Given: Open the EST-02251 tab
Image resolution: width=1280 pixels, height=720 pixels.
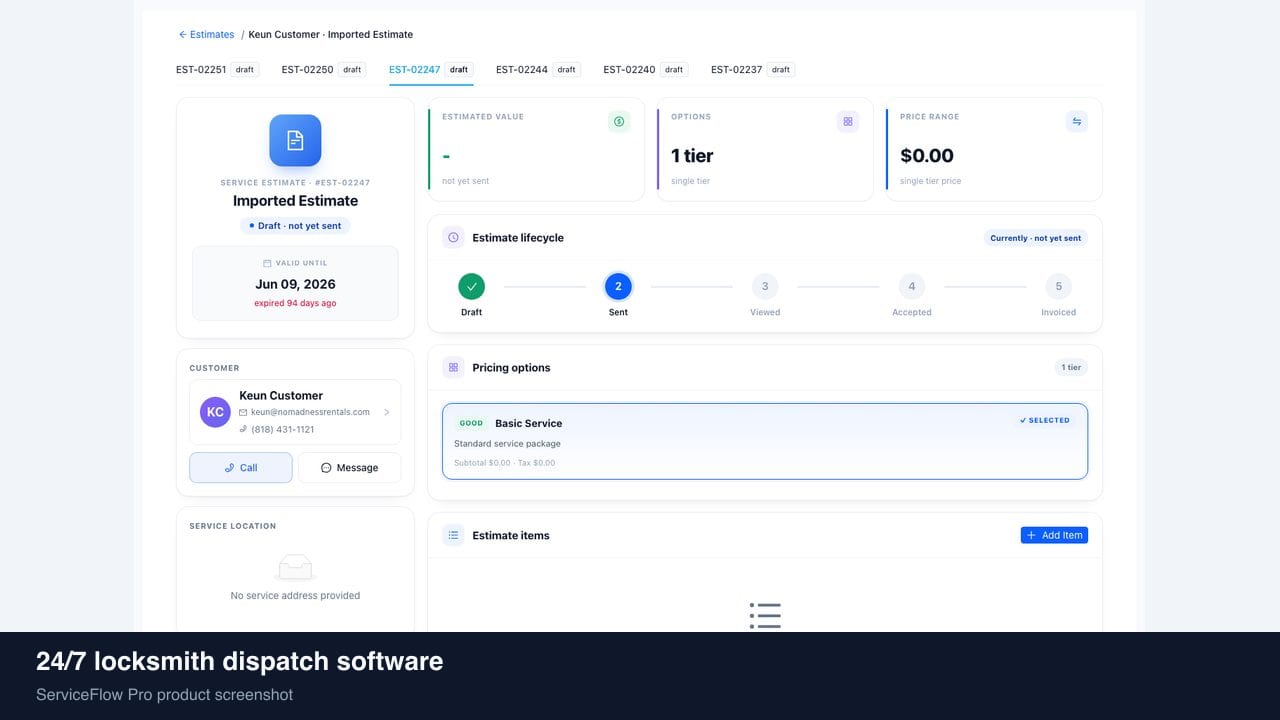Looking at the screenshot, I should (x=217, y=70).
